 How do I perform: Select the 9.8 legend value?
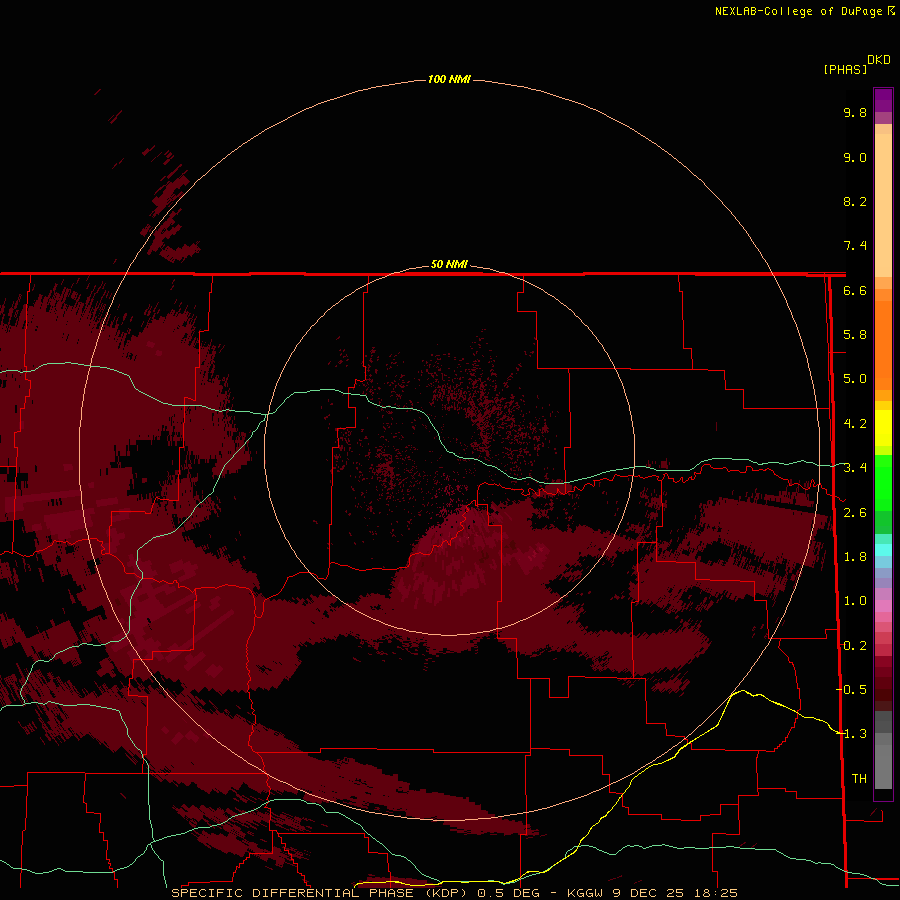(855, 112)
